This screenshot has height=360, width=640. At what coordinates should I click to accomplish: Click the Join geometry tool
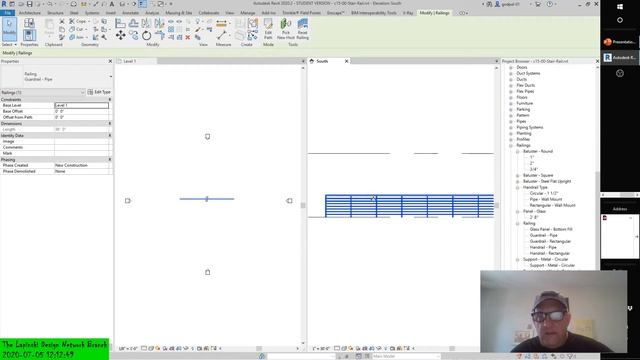point(76,37)
